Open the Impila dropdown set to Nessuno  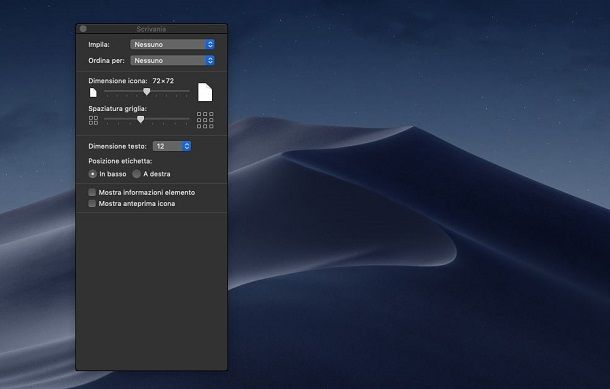[172, 44]
